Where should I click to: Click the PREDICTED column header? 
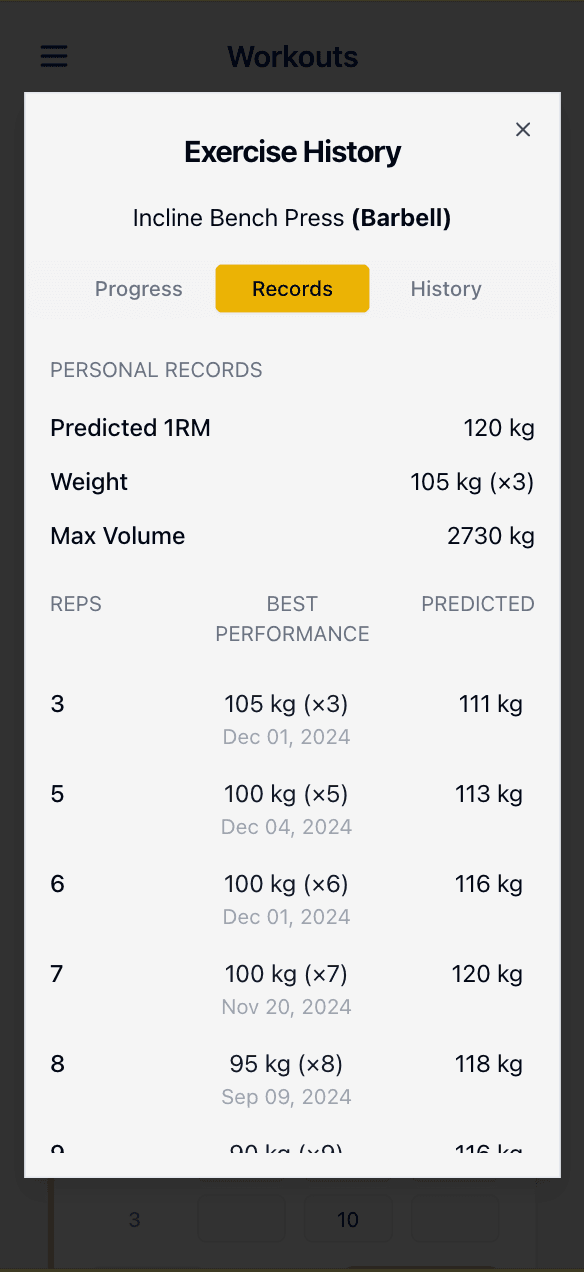pyautogui.click(x=478, y=604)
